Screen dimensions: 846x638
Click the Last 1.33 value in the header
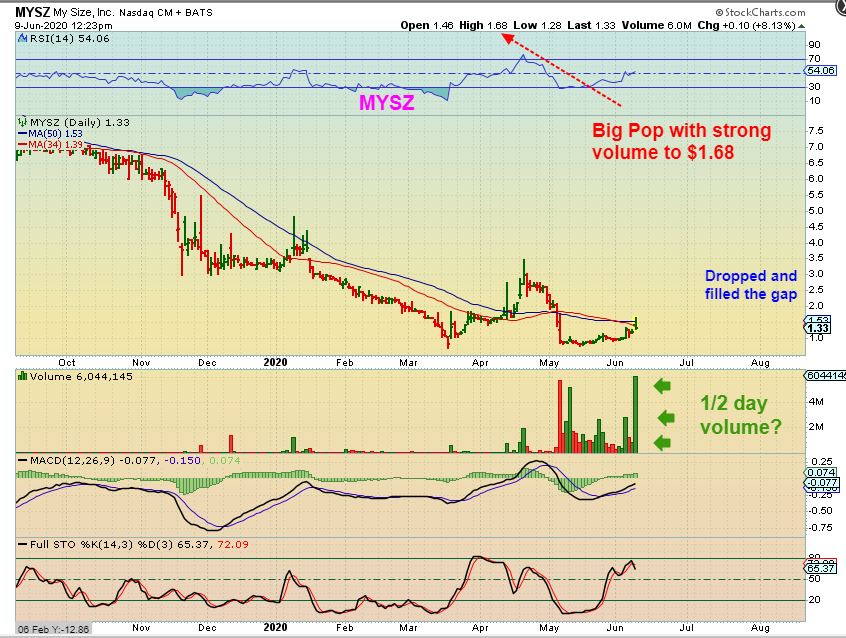pos(591,25)
